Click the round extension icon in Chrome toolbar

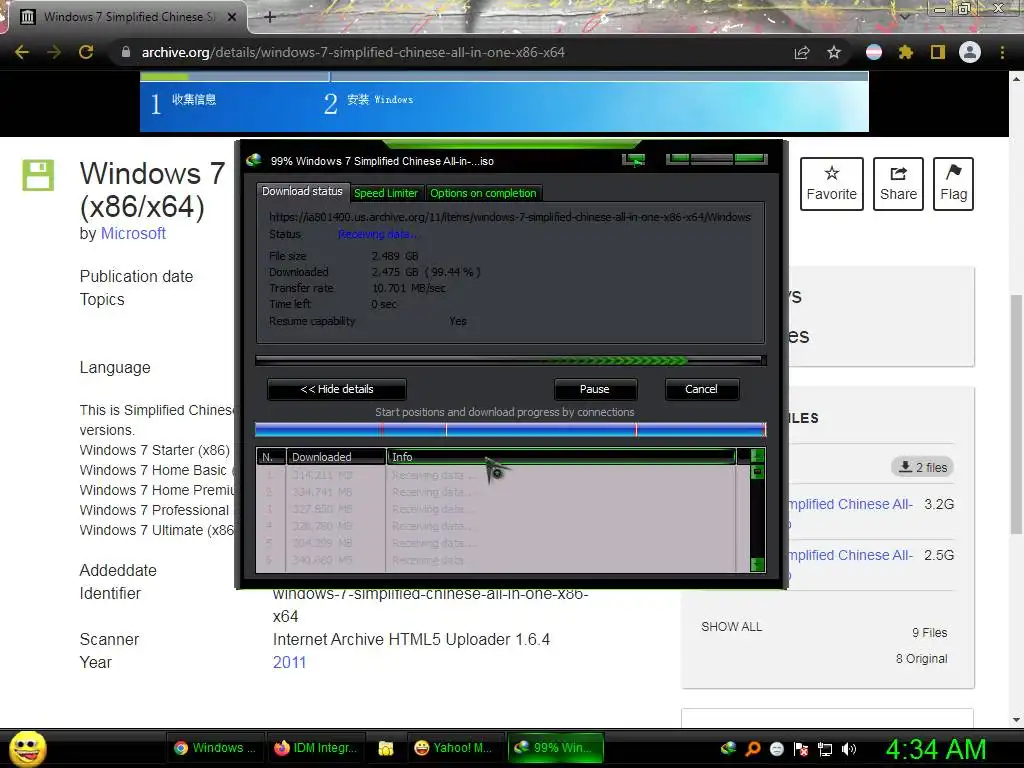pos(874,52)
